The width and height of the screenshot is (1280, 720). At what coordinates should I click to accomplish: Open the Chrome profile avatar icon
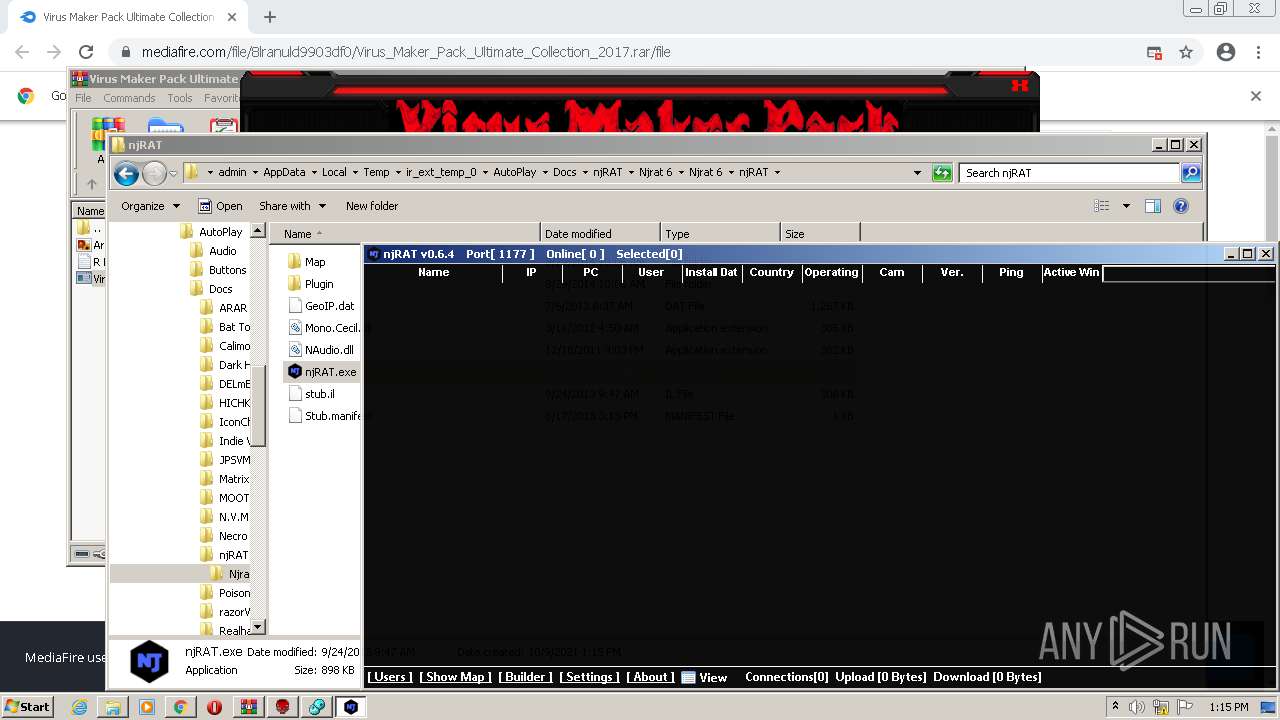tap(1226, 52)
